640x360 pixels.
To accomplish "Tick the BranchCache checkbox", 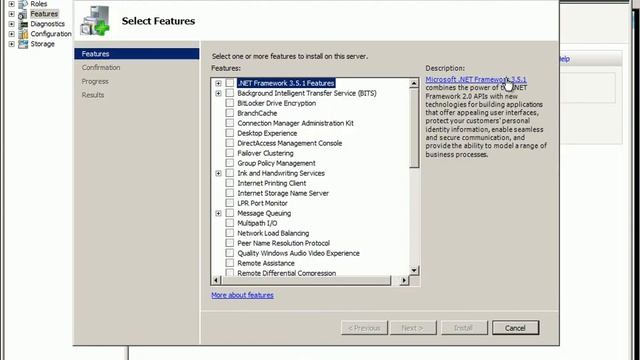I will [x=230, y=113].
